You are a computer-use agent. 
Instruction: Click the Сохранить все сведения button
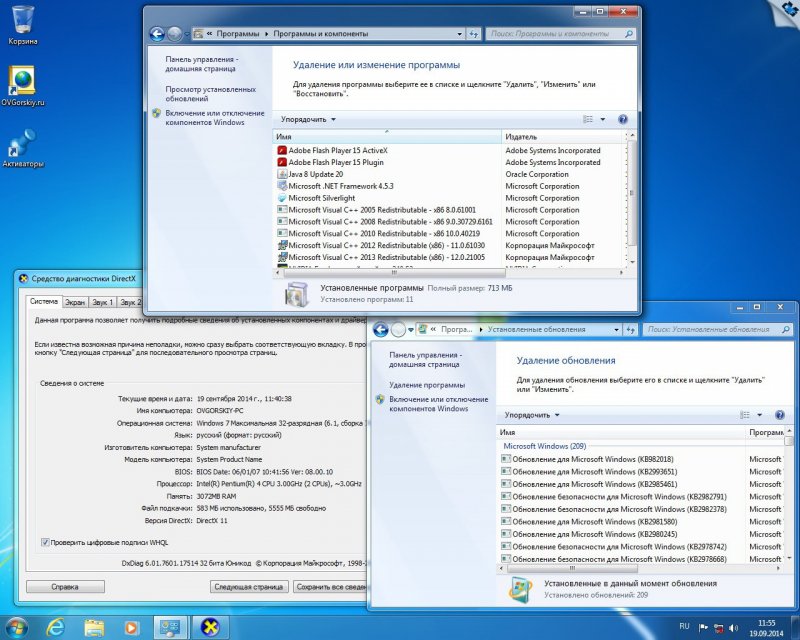[x=331, y=587]
